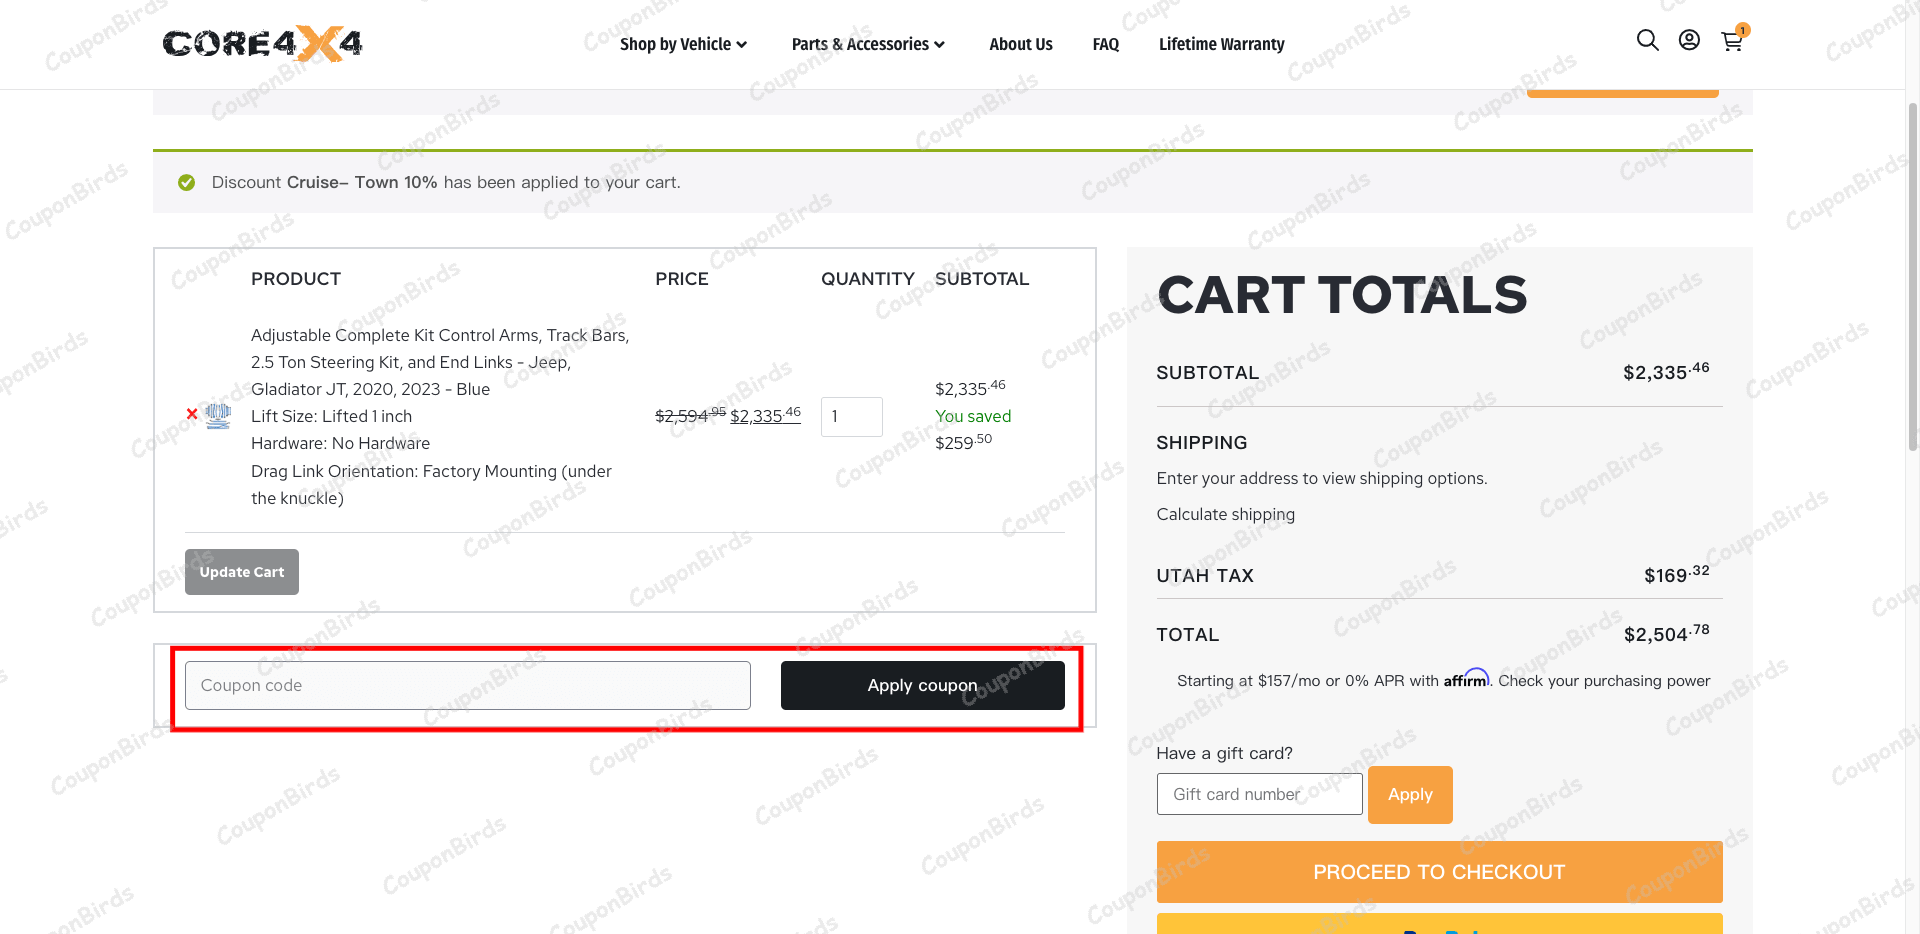Remove the cart item with the red X

pos(191,415)
